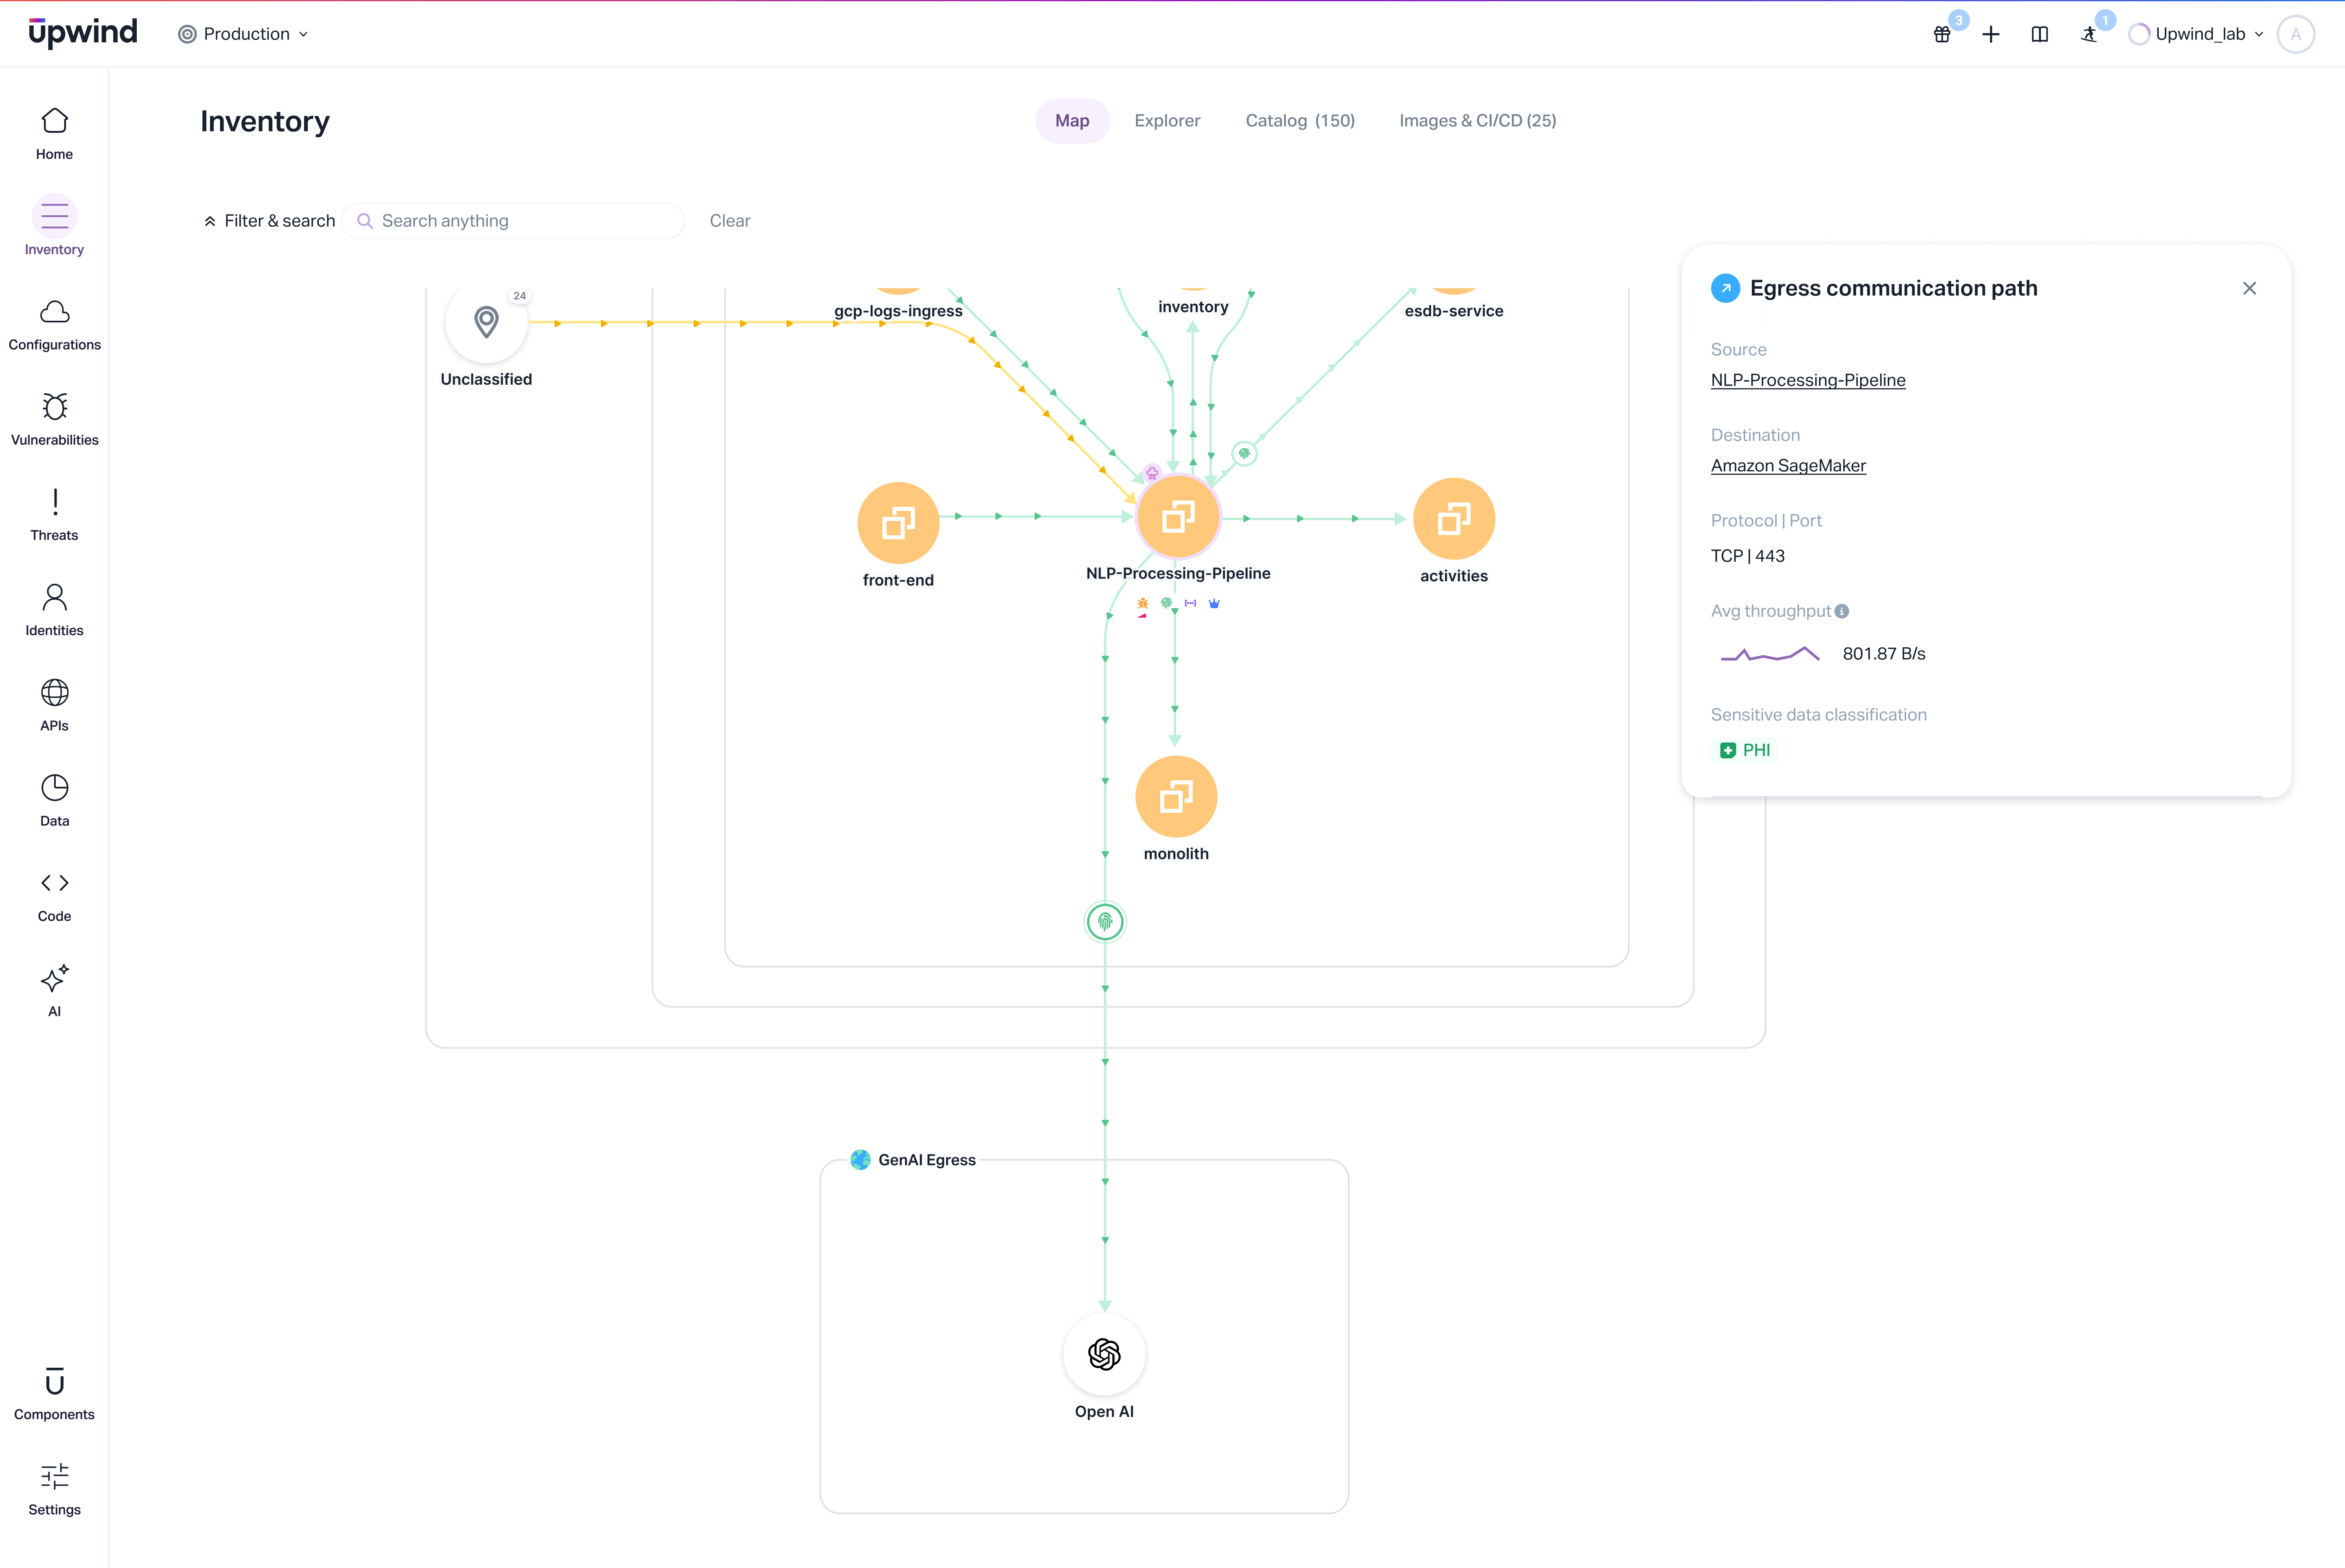This screenshot has width=2345, height=1568.
Task: Switch to the Explorer tab
Action: pyautogui.click(x=1167, y=121)
